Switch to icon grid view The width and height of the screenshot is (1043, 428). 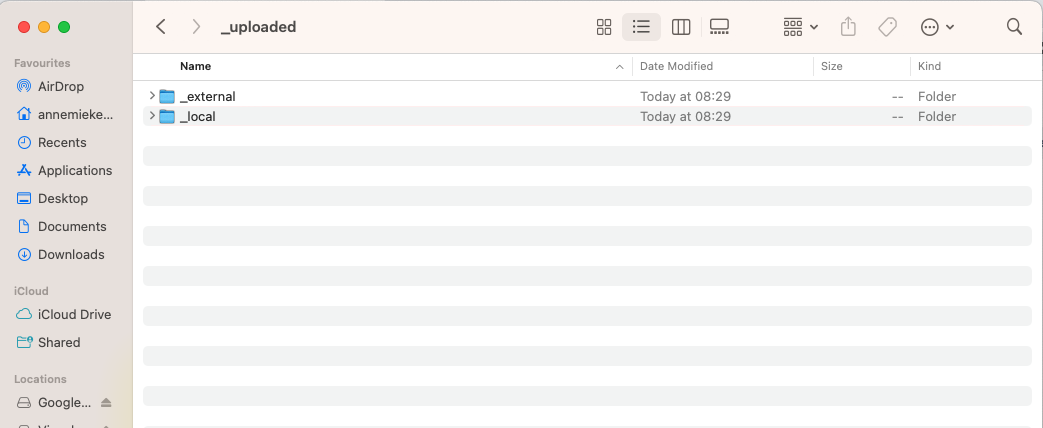[604, 27]
